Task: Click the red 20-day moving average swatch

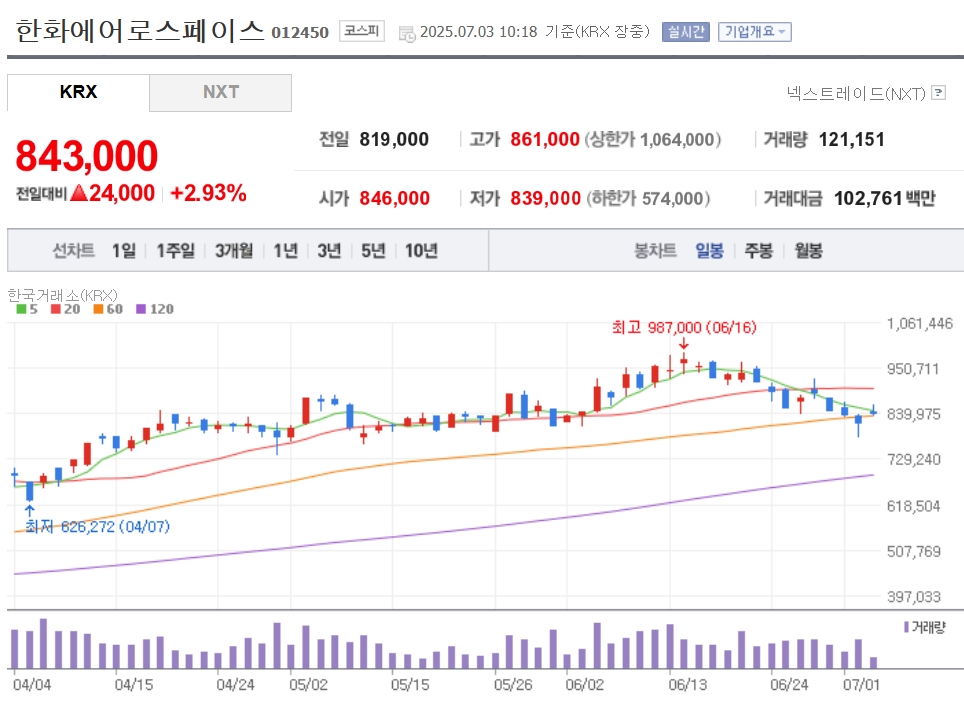Action: tap(56, 309)
